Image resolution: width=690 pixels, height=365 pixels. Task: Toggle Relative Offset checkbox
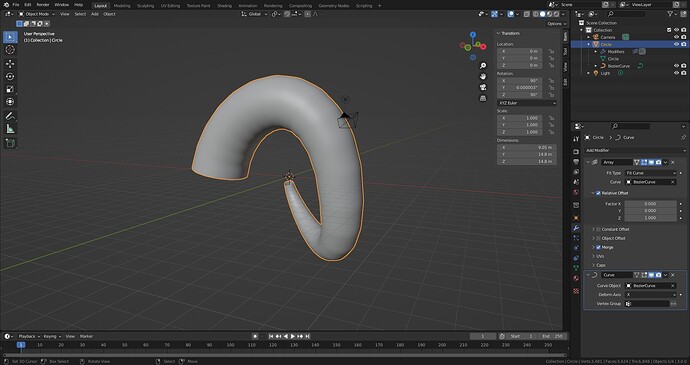click(x=598, y=193)
